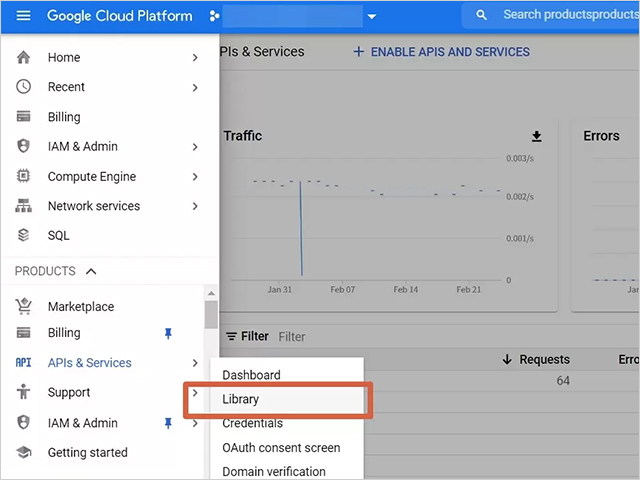This screenshot has height=480, width=640.
Task: Unpin IAM & Admin in products list
Action: [x=168, y=423]
